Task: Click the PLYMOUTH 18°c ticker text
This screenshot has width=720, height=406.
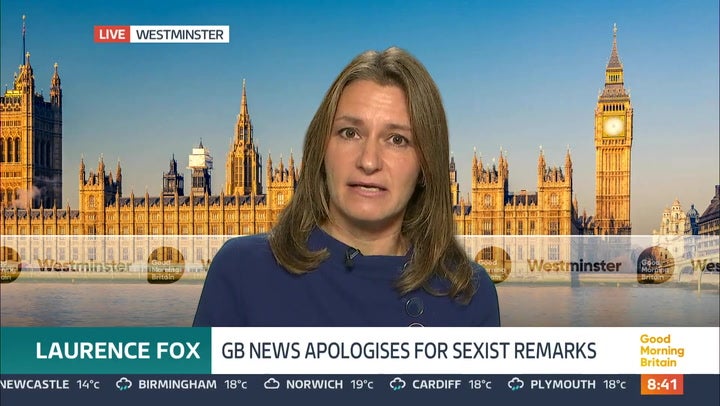Action: pos(578,384)
